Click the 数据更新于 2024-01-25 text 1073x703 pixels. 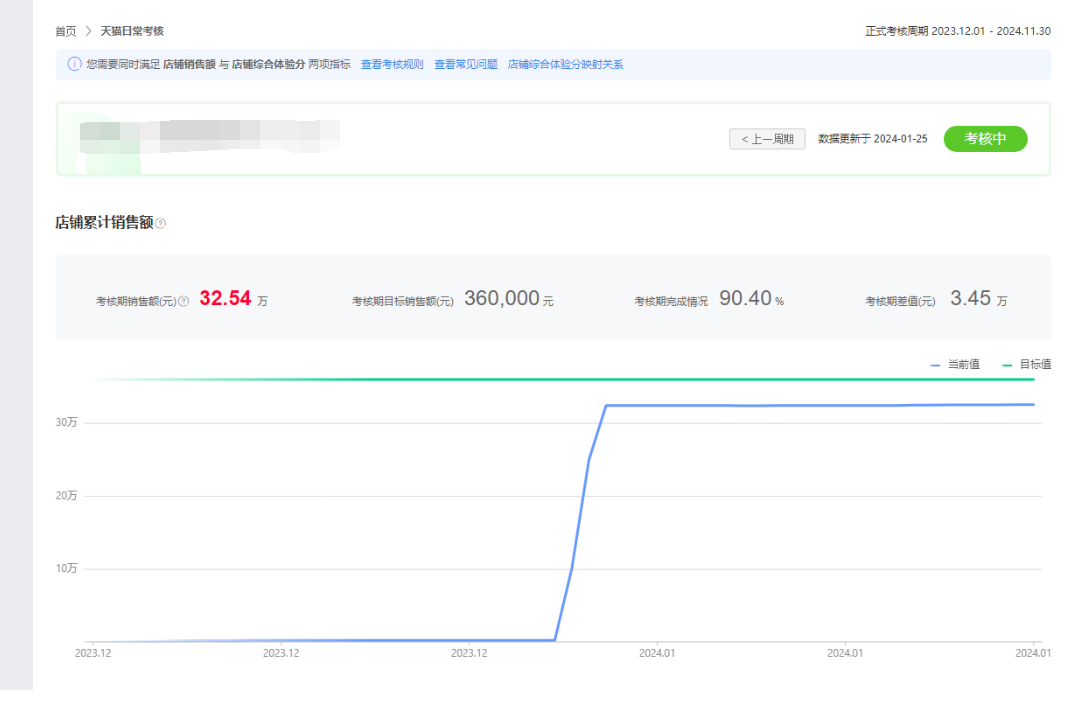(872, 139)
